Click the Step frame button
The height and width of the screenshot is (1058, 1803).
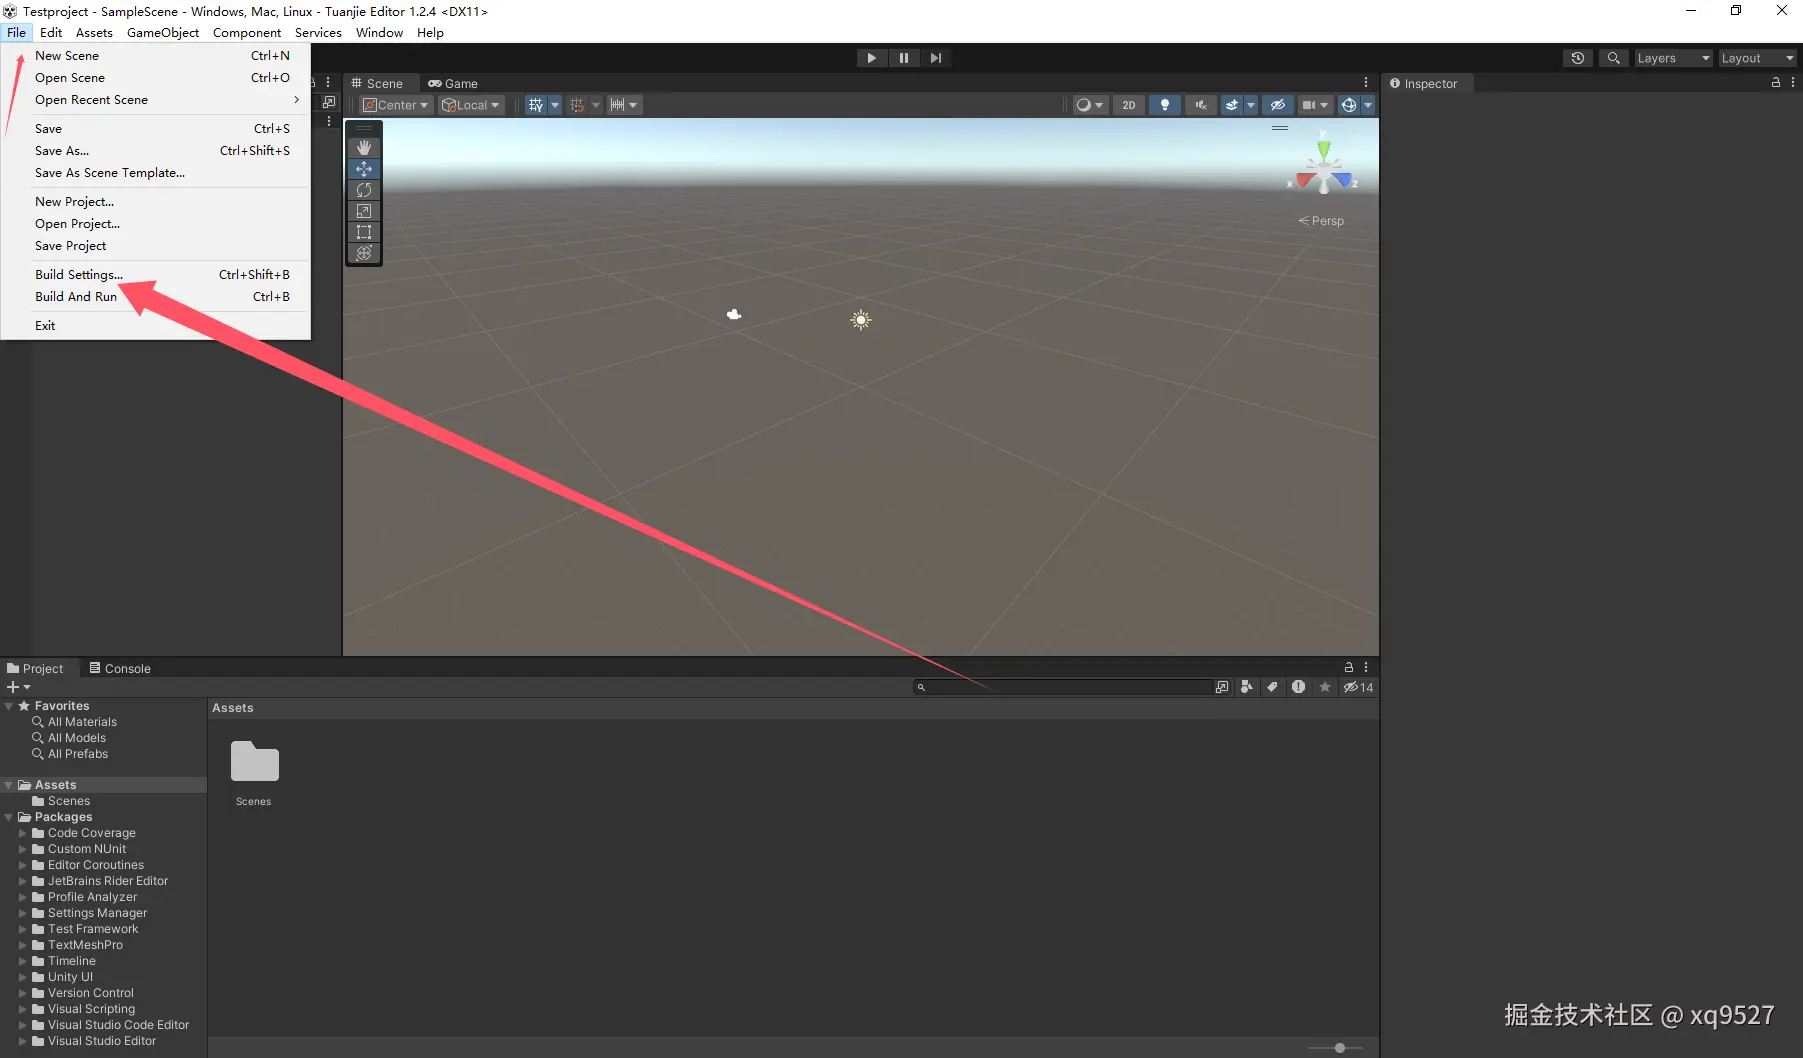936,58
